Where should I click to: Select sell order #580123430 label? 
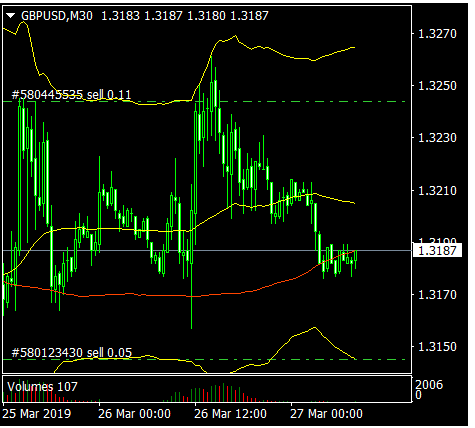tap(72, 353)
